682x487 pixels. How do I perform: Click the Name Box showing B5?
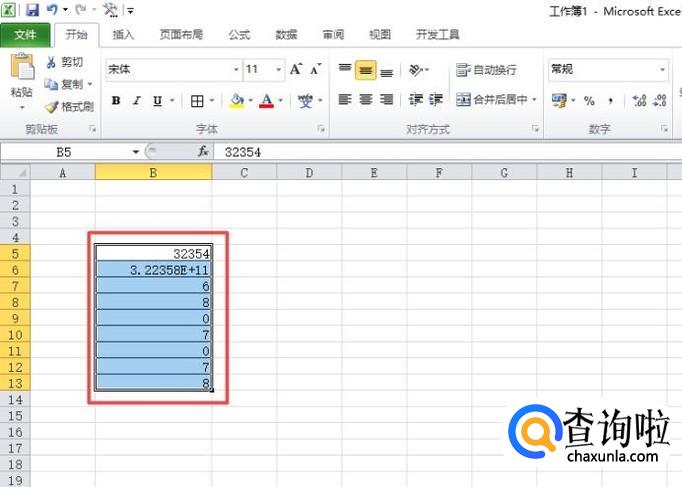coord(64,152)
